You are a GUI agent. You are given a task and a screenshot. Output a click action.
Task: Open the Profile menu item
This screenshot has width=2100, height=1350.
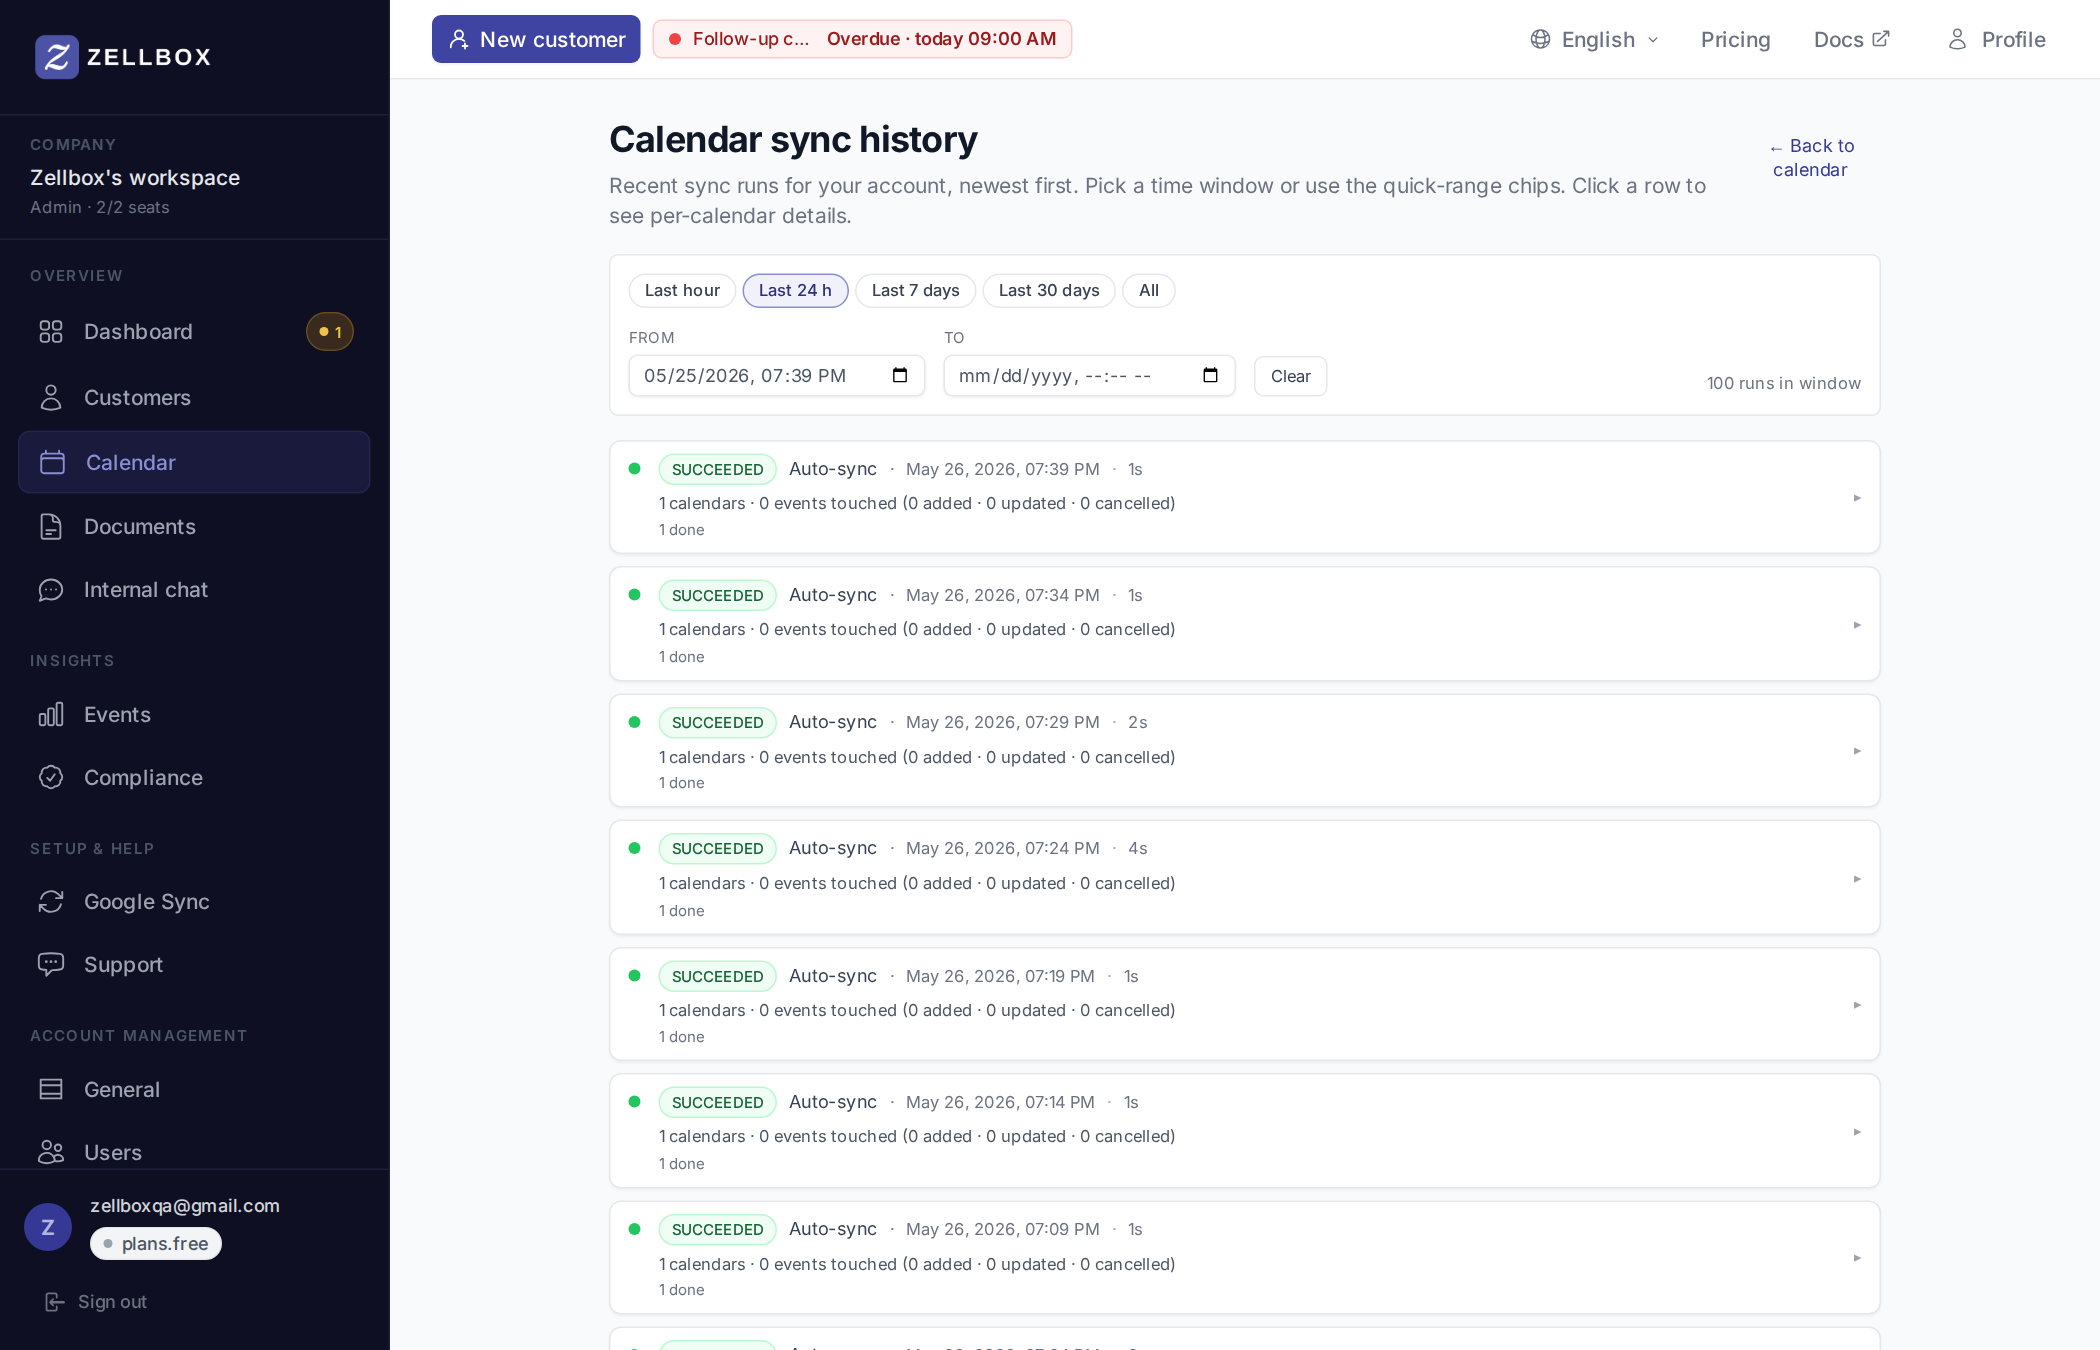coord(1996,39)
